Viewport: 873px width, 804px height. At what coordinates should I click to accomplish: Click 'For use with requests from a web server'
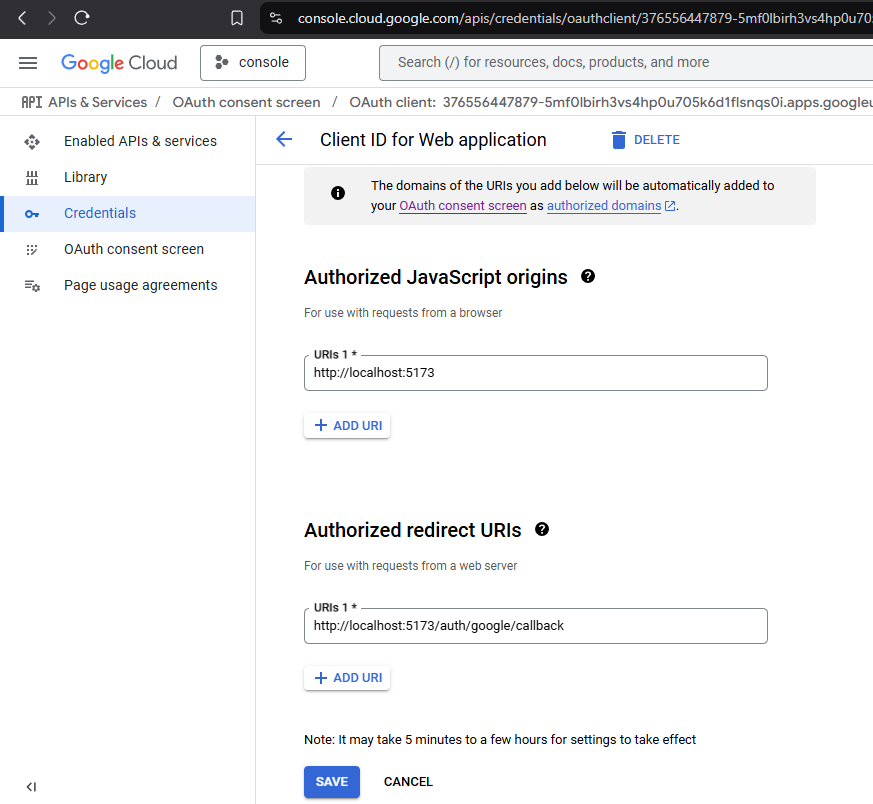tap(410, 566)
